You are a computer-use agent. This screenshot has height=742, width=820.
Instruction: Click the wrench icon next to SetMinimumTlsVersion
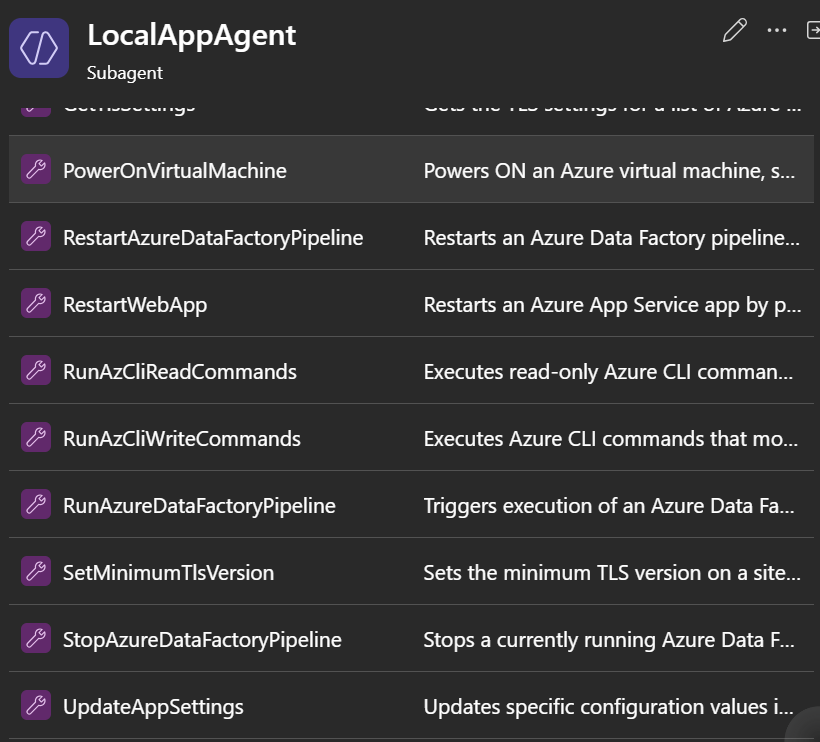click(36, 572)
